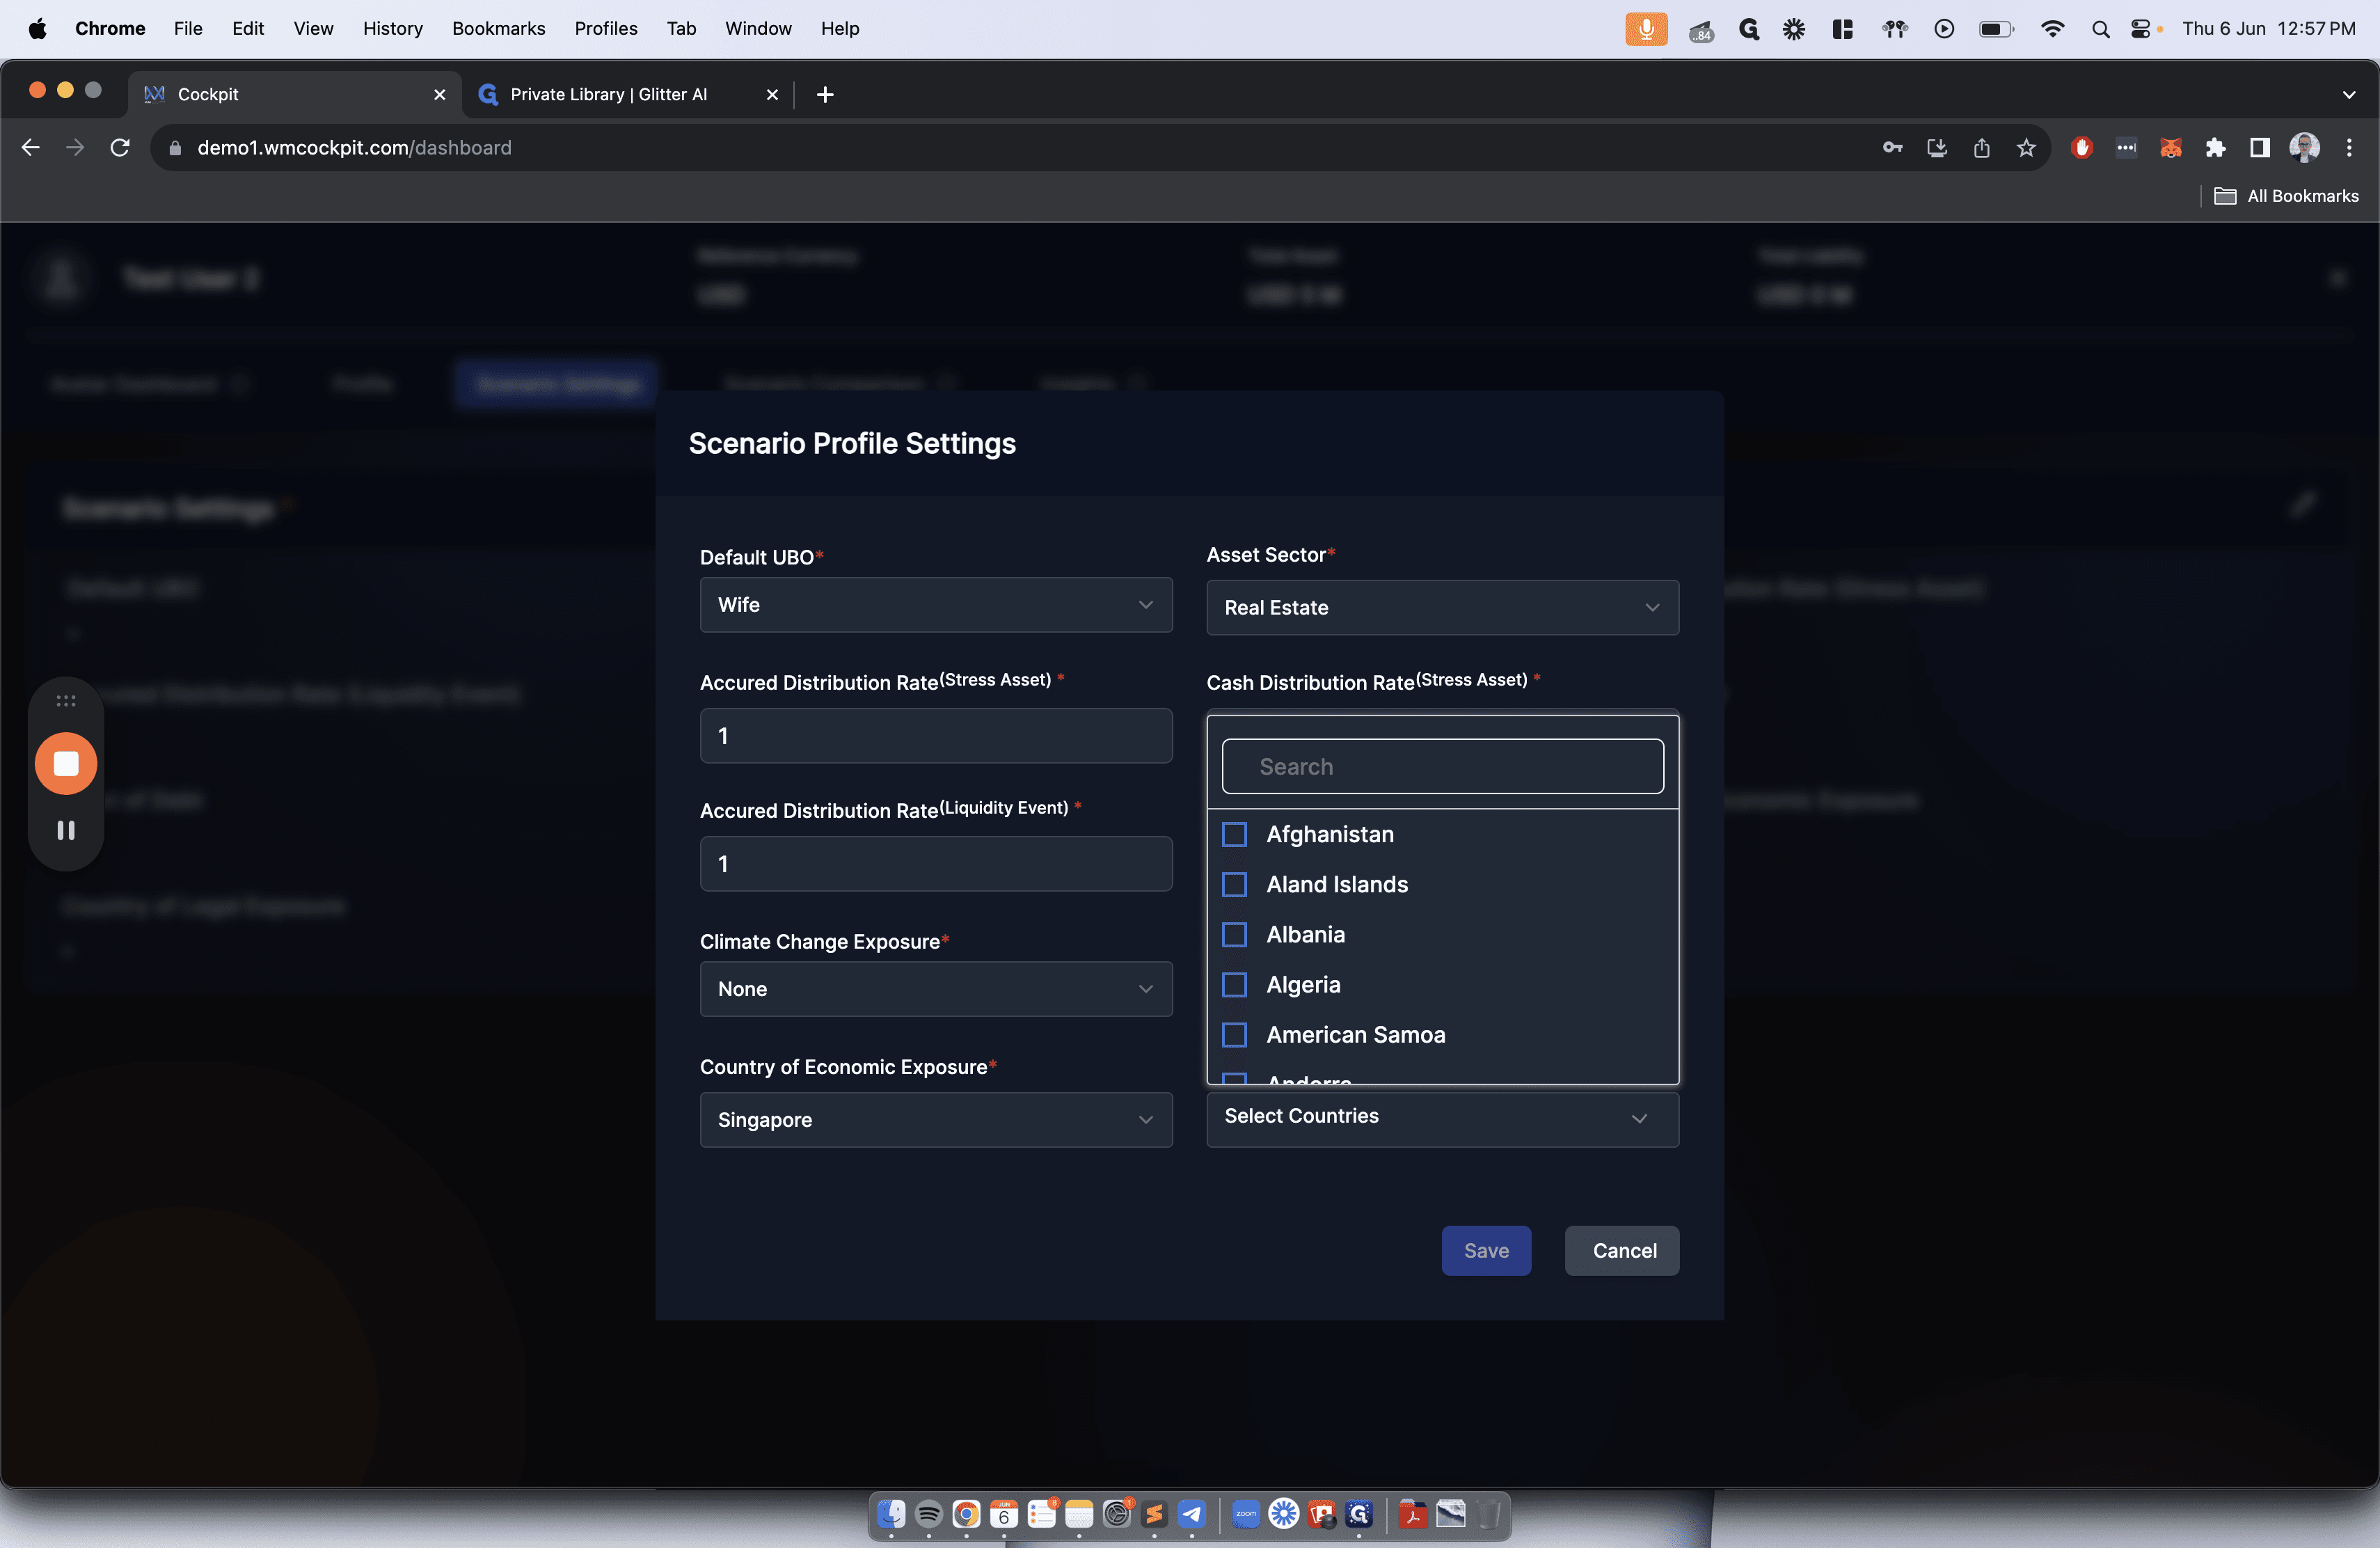Open the File menu
The width and height of the screenshot is (2380, 1548).
coord(188,29)
